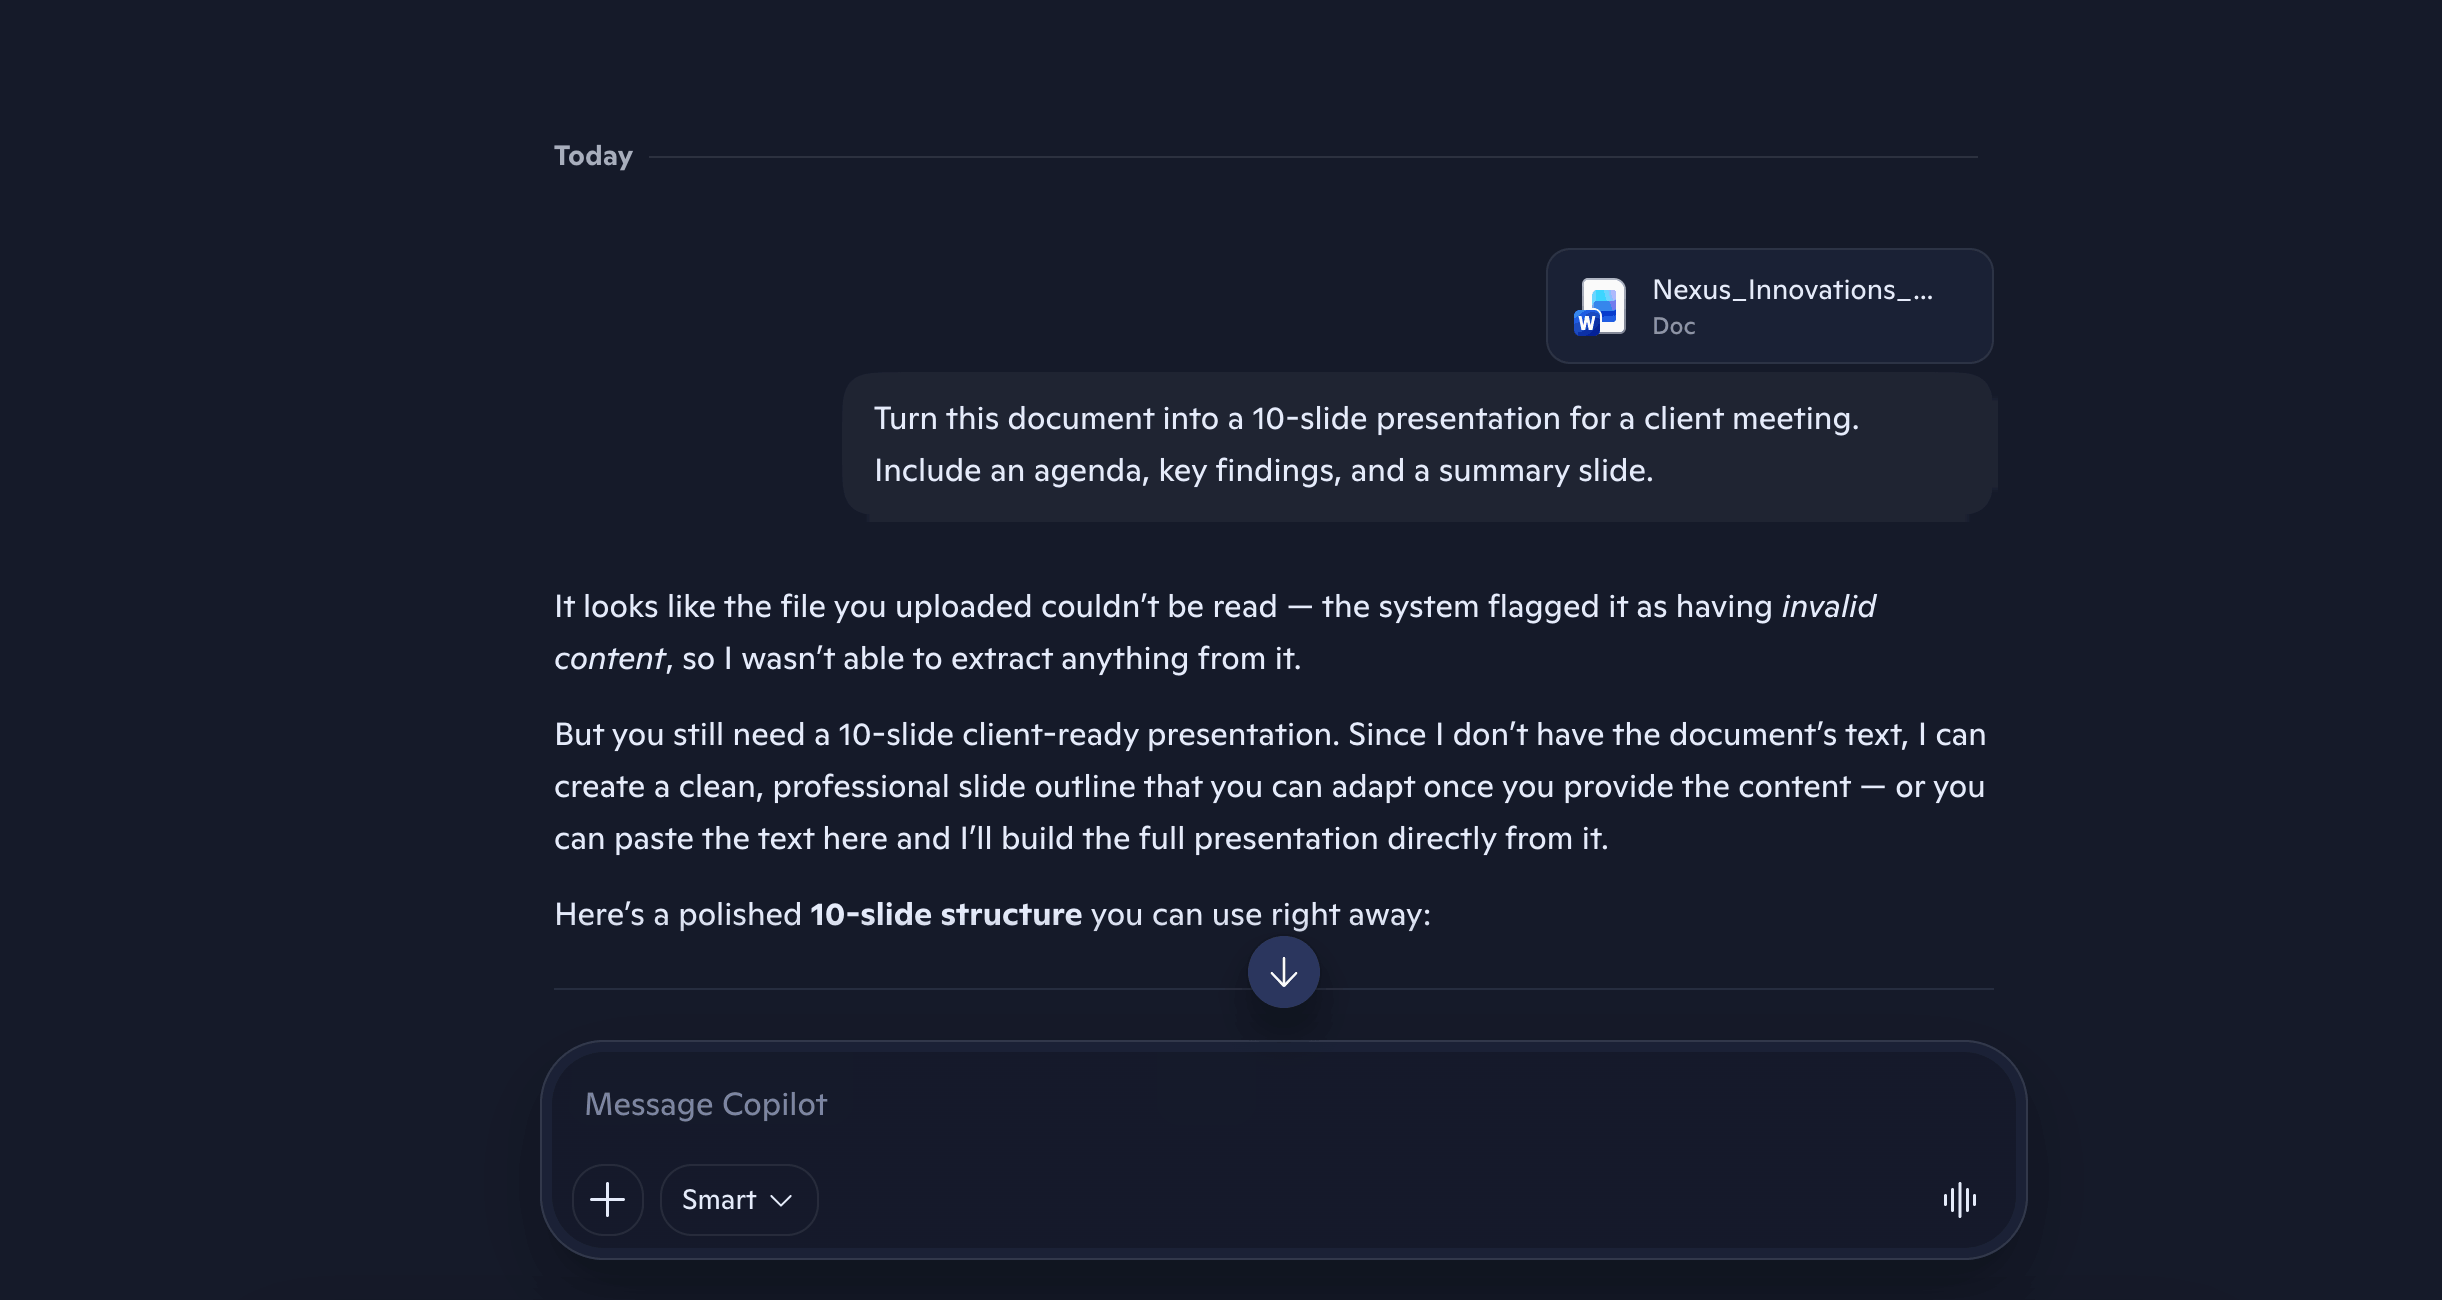2442x1300 pixels.
Task: Open the Smart response mode selector
Action: click(739, 1200)
